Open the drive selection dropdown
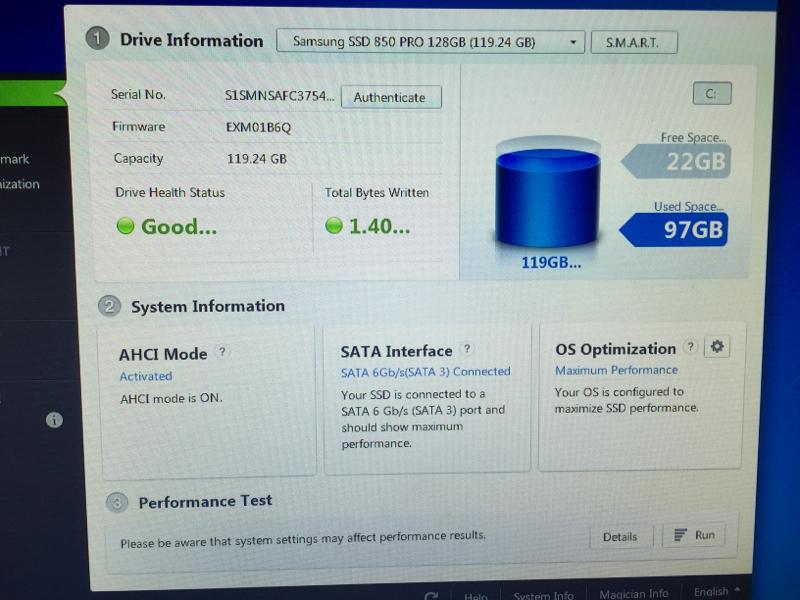800x600 pixels. click(x=430, y=42)
